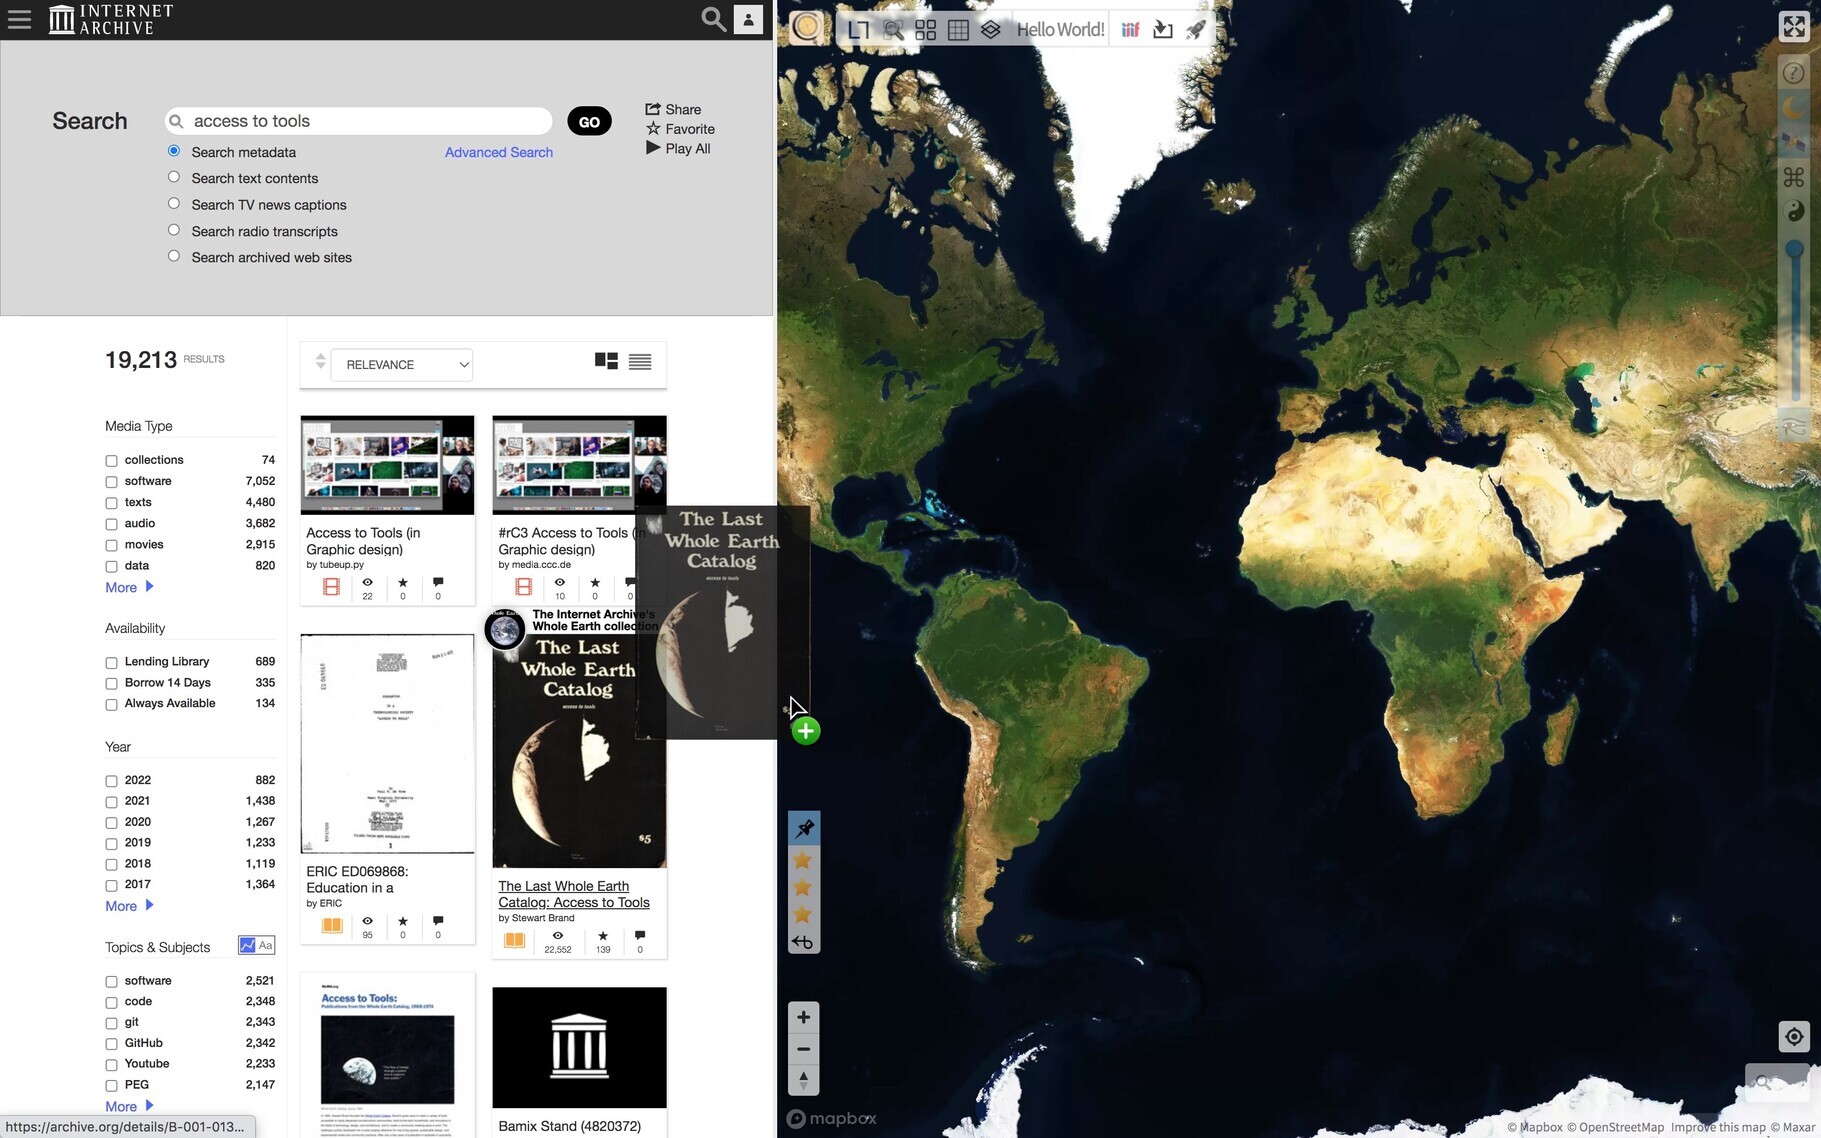Open the map layers stack icon

[990, 30]
